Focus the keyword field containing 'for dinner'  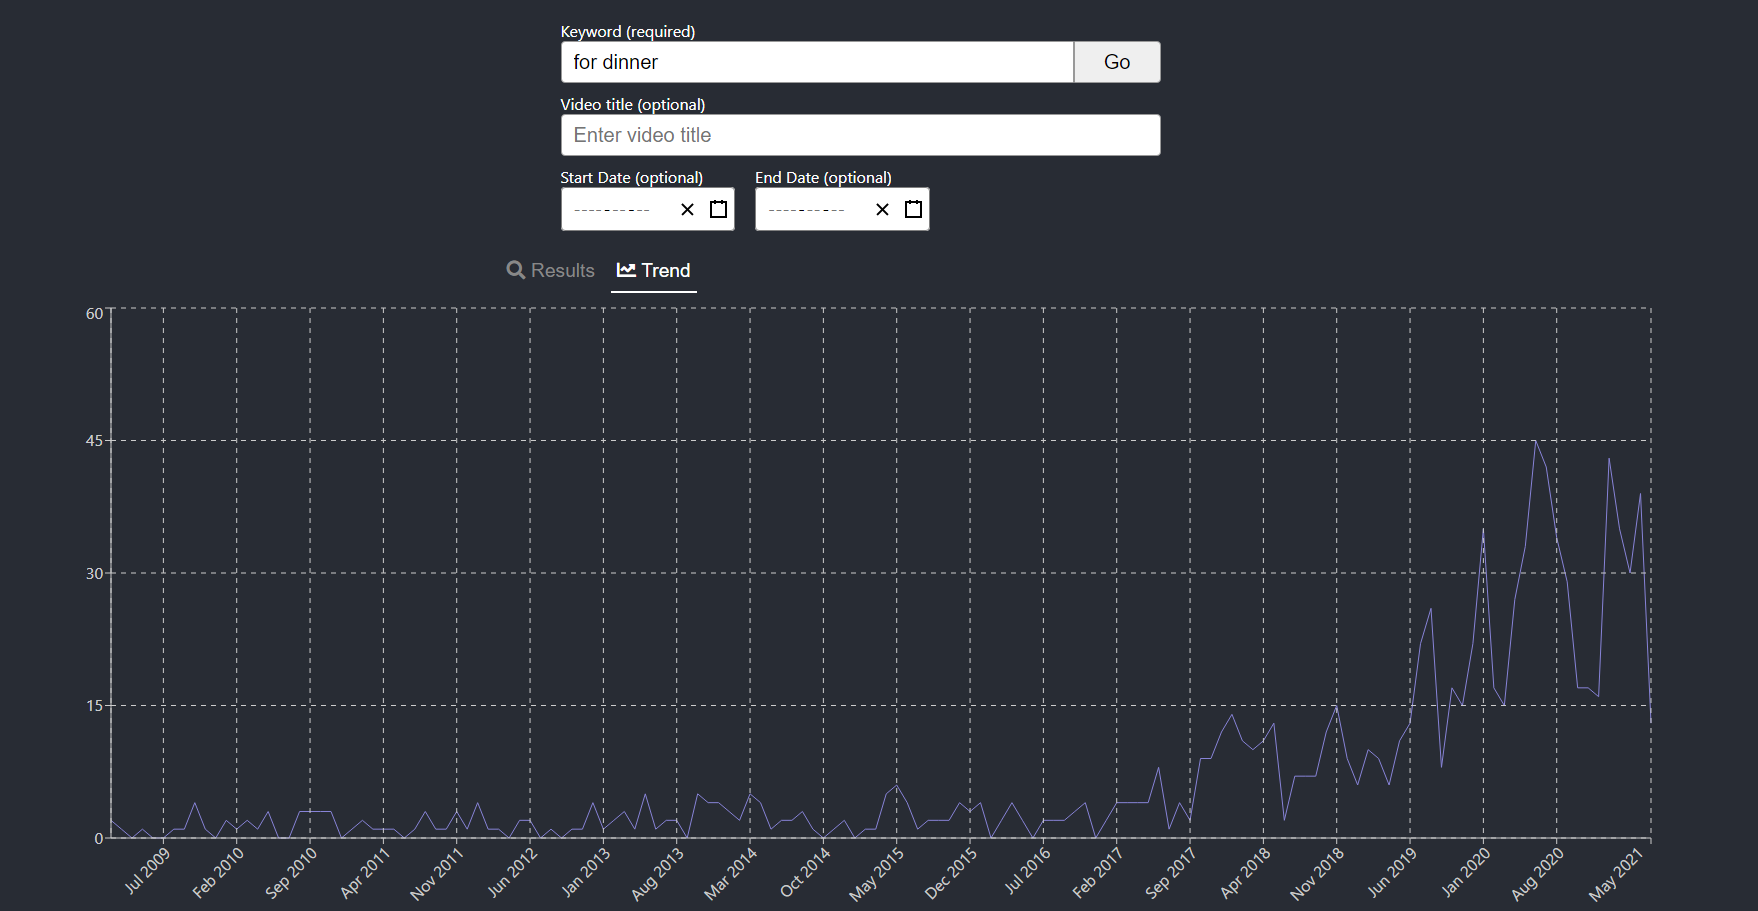coord(817,62)
